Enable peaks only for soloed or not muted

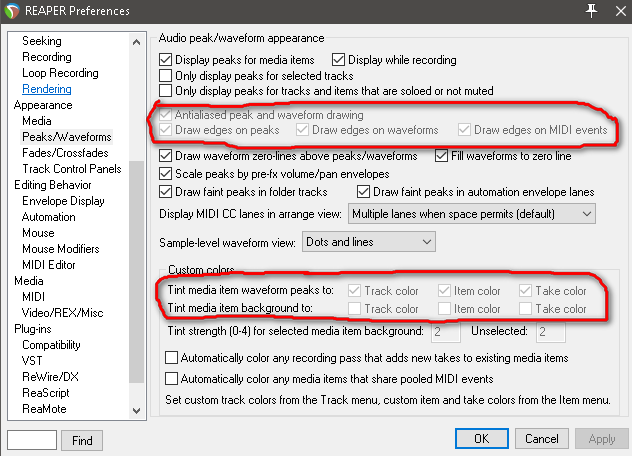point(166,91)
